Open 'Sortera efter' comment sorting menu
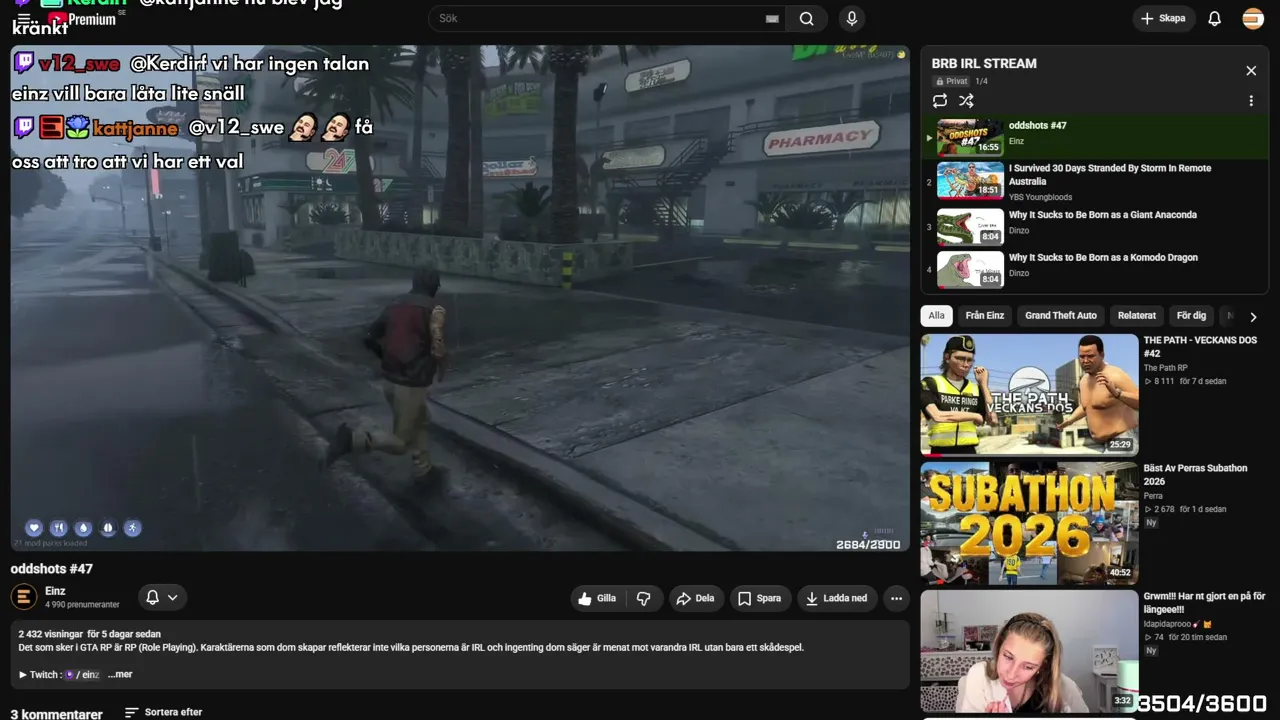 click(x=163, y=712)
